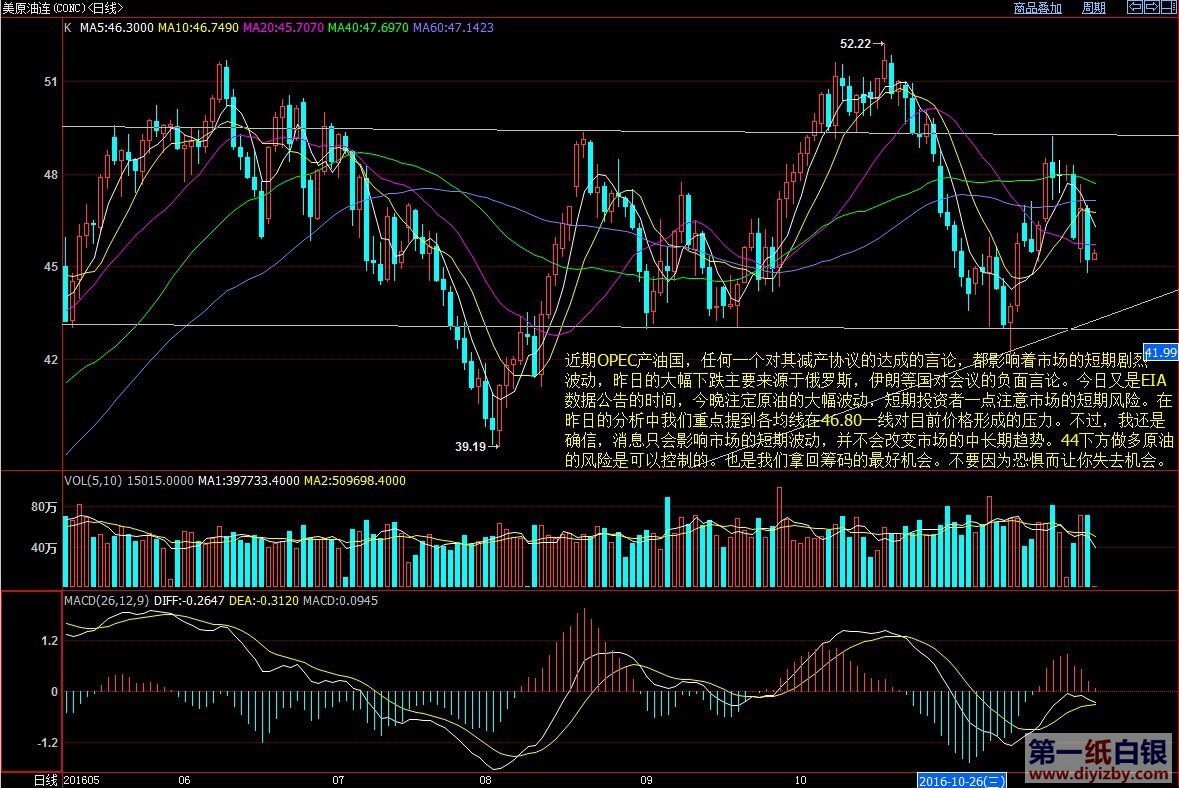The image size is (1179, 788).
Task: Click the 41.99 price tag on axis
Action: [1161, 352]
